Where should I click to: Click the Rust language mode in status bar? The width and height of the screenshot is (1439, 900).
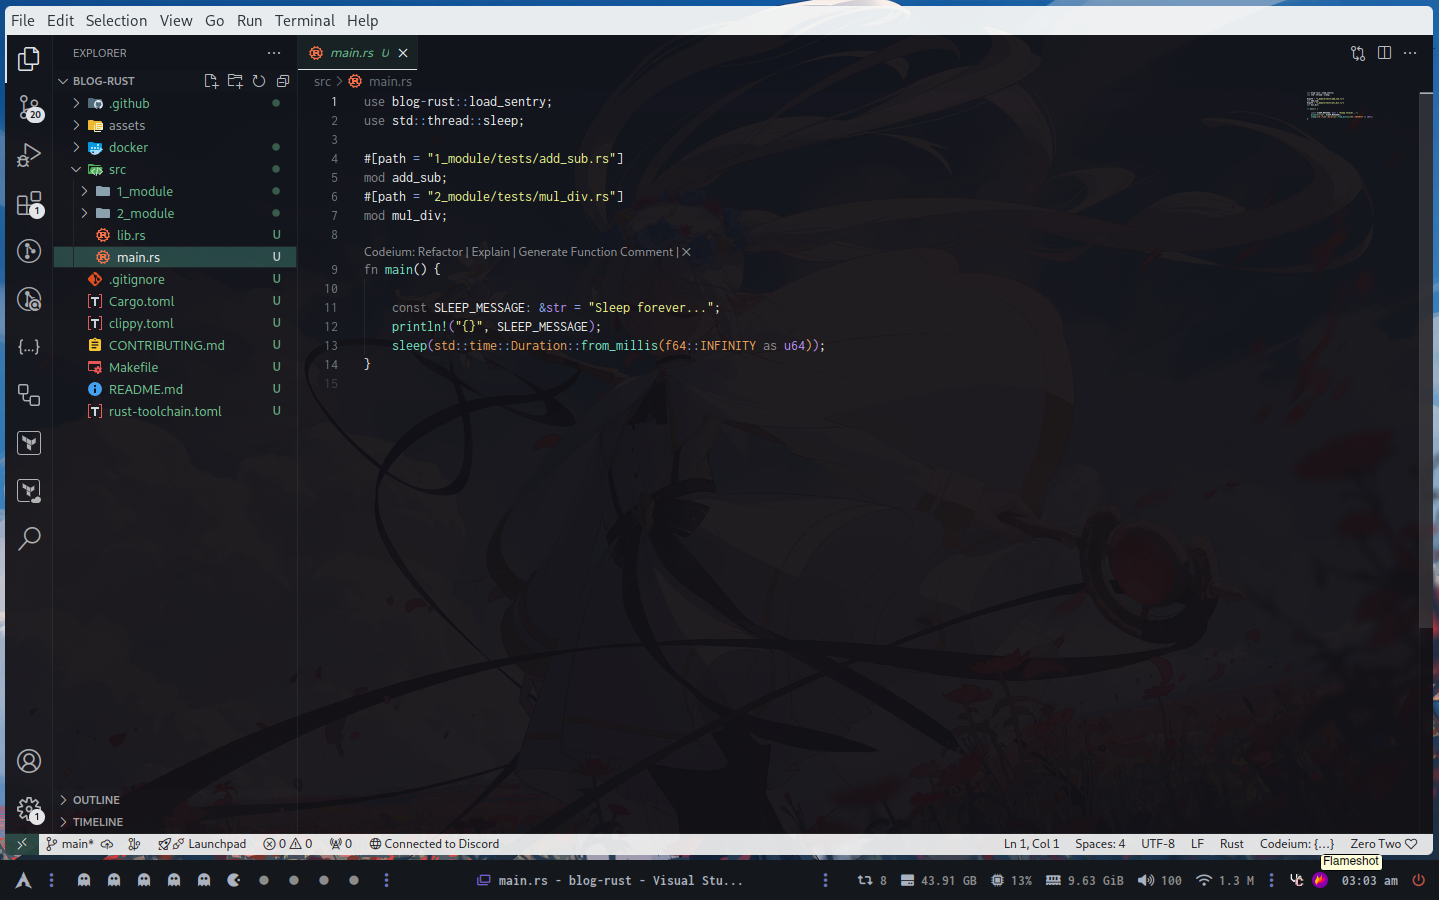click(1231, 844)
